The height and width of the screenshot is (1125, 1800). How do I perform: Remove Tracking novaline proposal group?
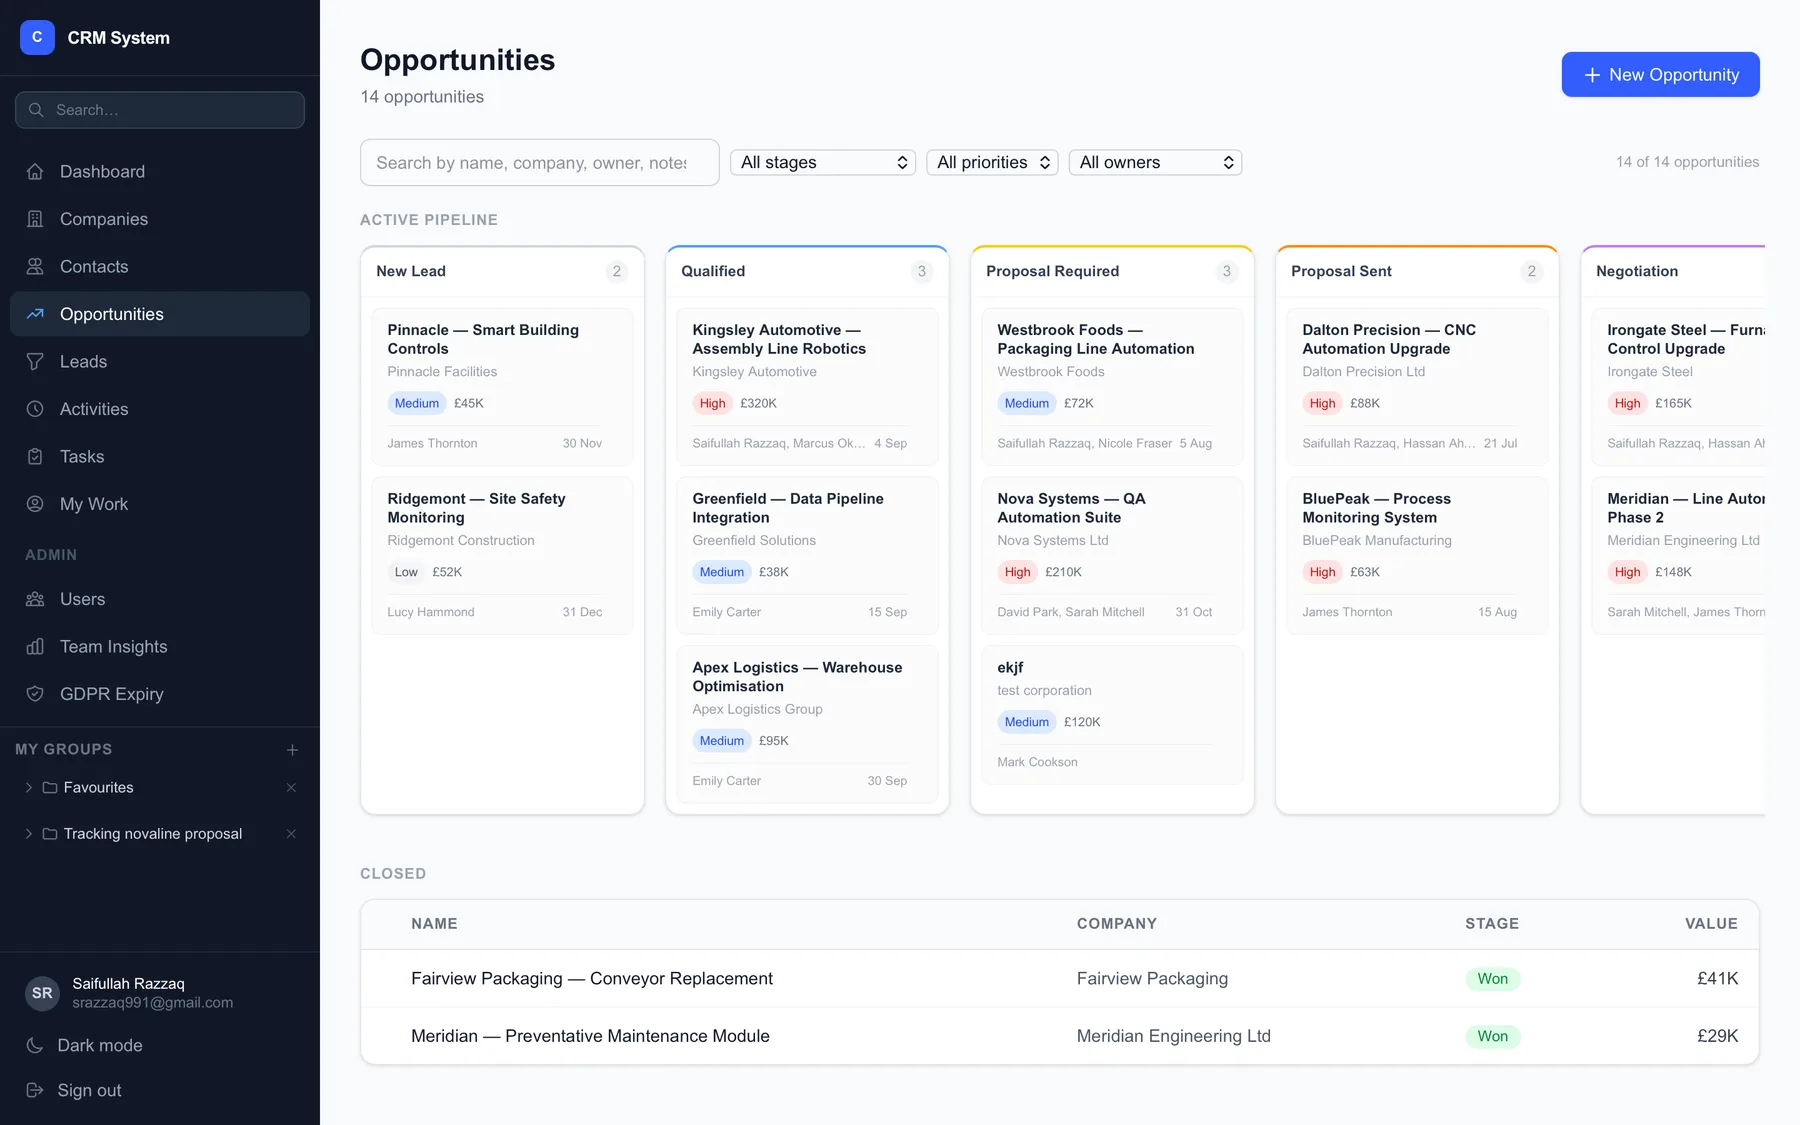click(x=291, y=834)
